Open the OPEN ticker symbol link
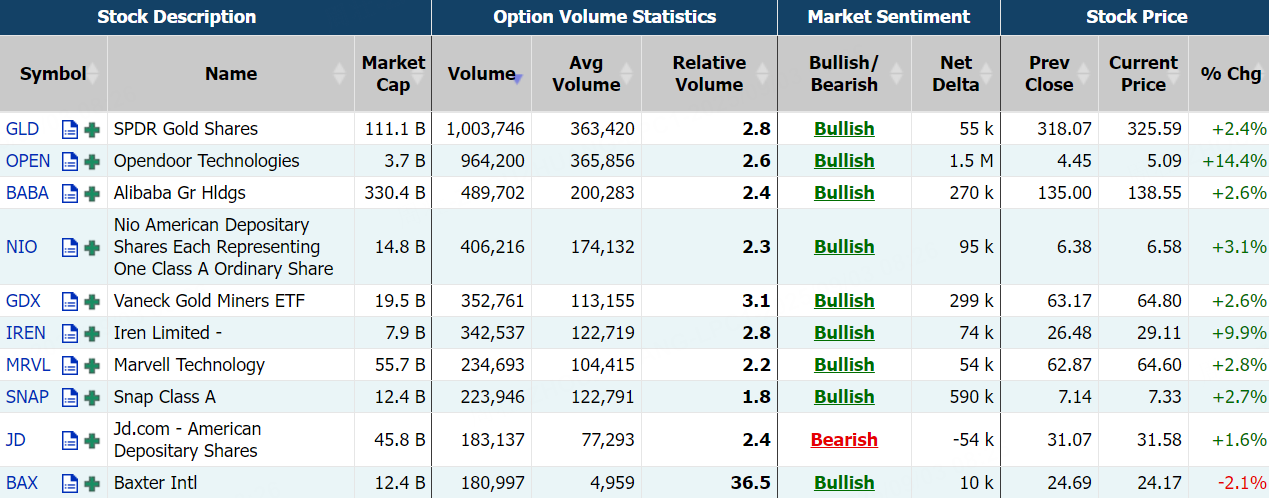 coord(26,161)
